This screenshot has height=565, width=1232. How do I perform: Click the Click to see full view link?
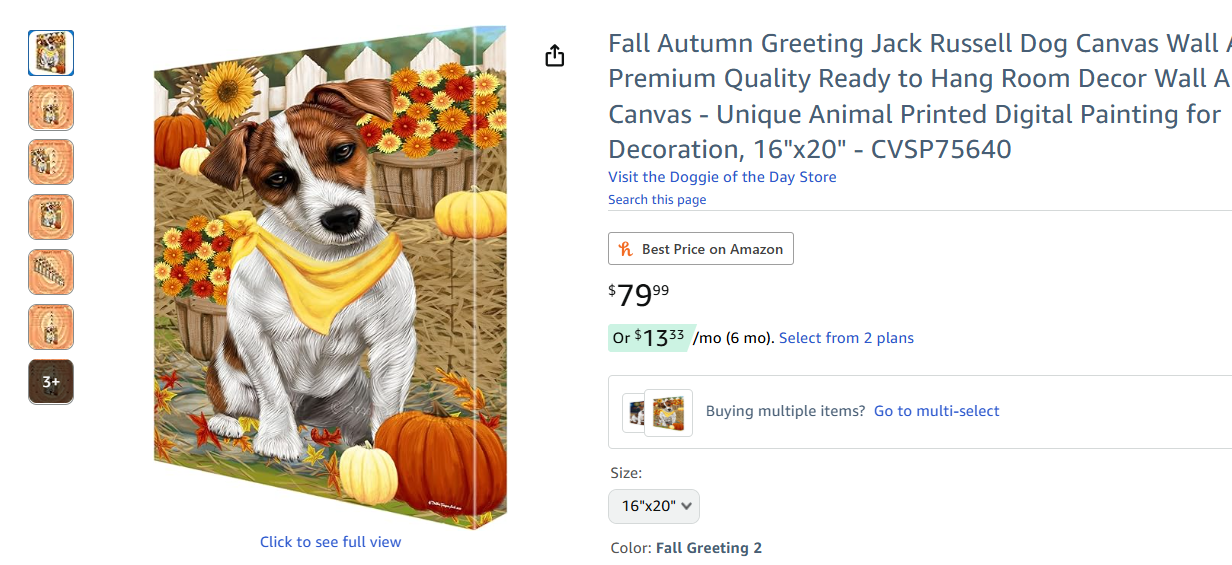click(x=330, y=542)
